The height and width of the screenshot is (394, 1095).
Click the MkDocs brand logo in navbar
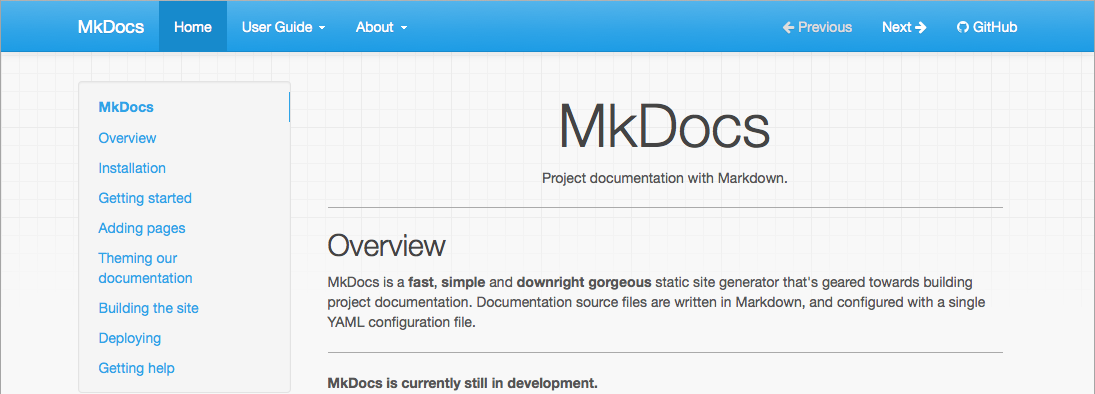[x=110, y=27]
